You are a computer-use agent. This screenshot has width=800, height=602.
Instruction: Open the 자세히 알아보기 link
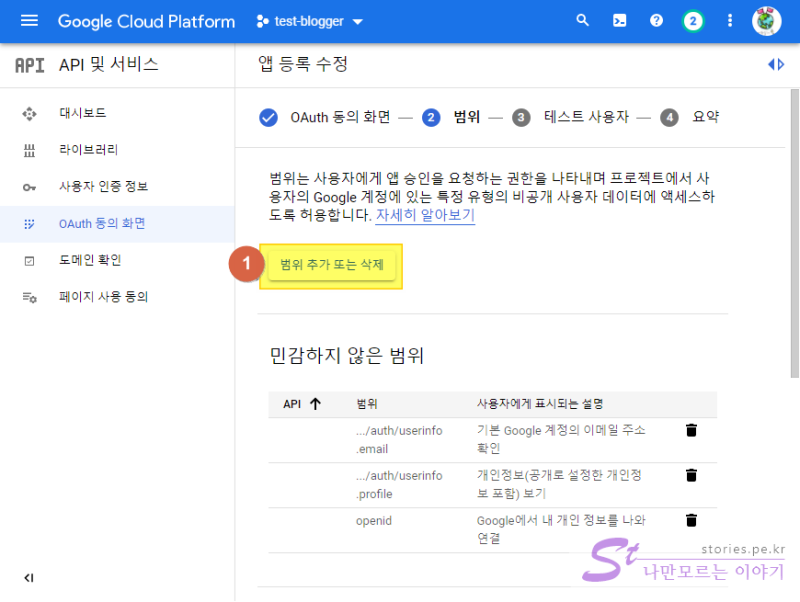point(425,215)
